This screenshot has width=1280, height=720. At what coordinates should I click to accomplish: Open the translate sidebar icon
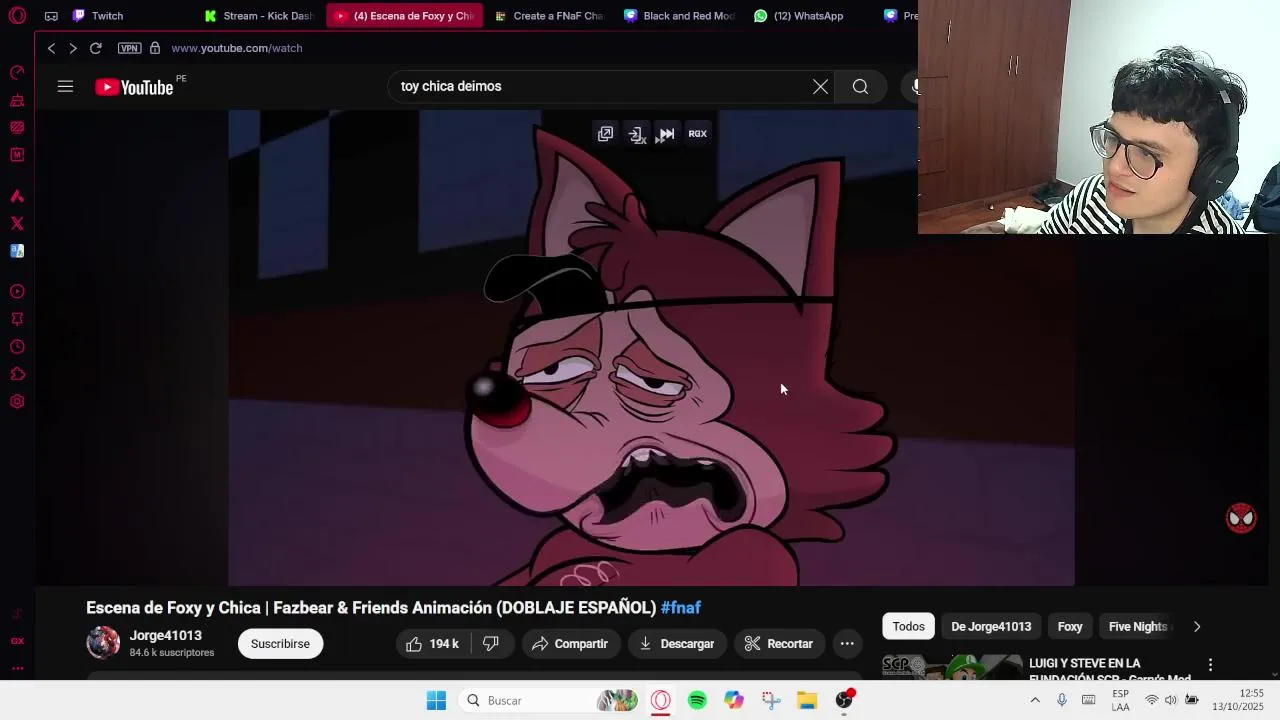click(x=17, y=251)
